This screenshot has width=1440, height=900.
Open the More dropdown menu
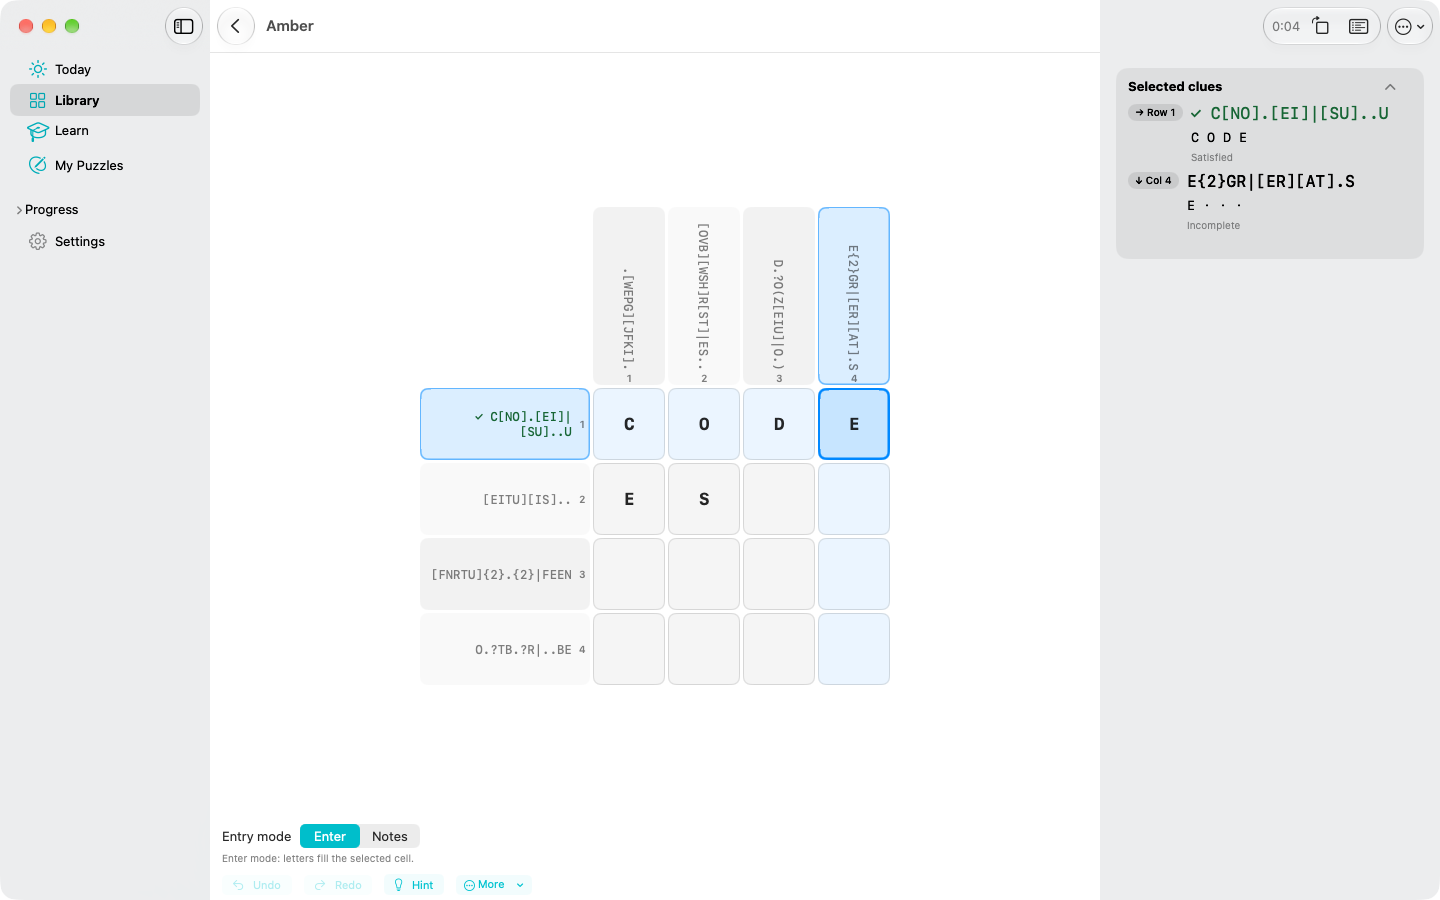pyautogui.click(x=494, y=885)
